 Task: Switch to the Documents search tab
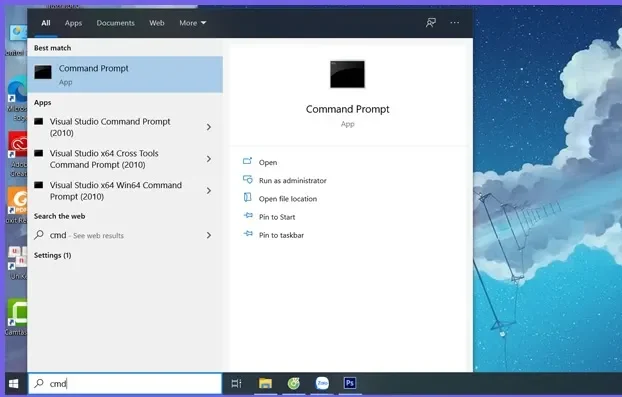[115, 23]
